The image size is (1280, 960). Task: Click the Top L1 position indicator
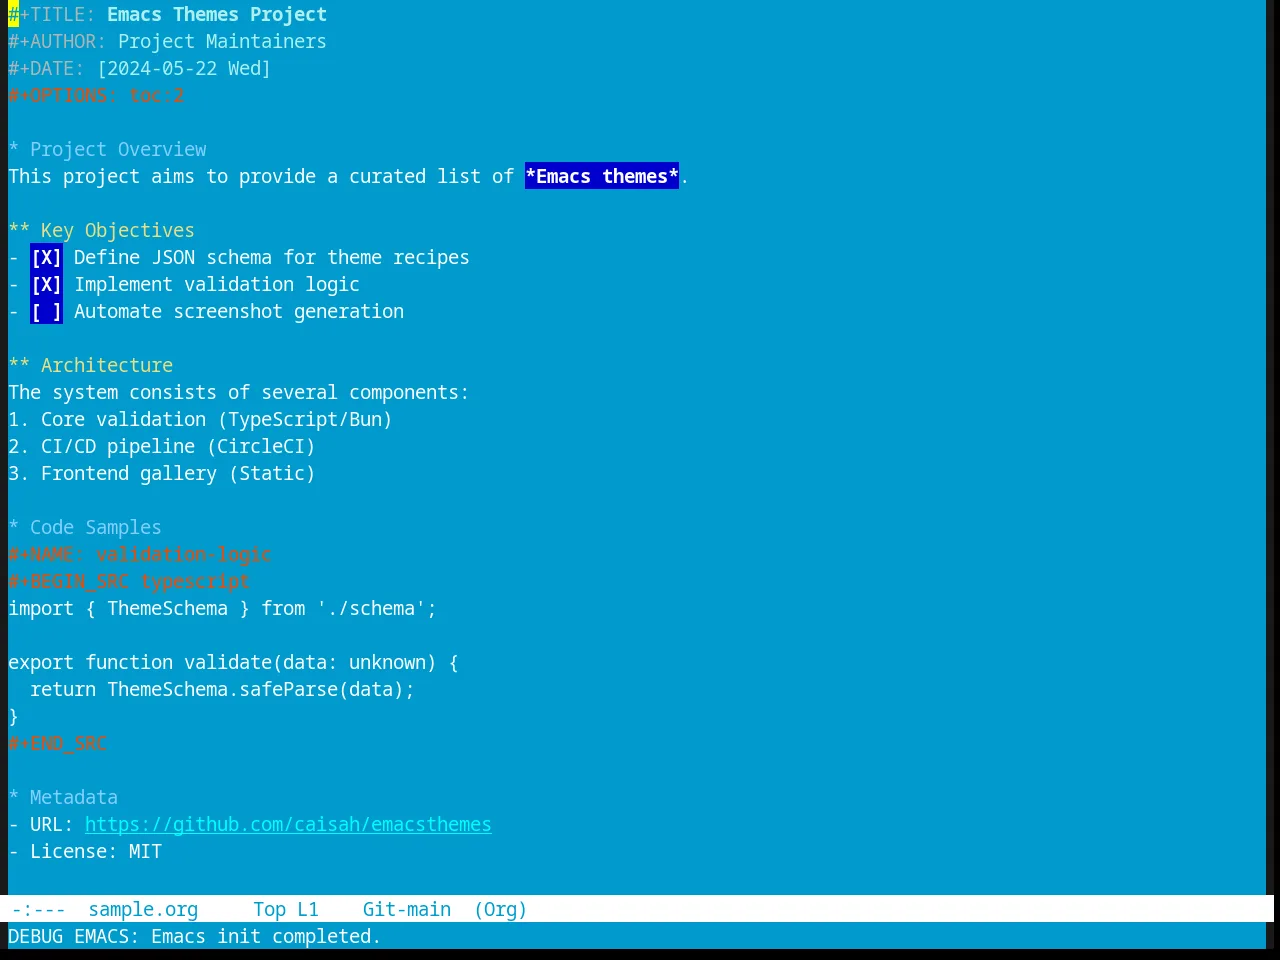click(x=285, y=910)
